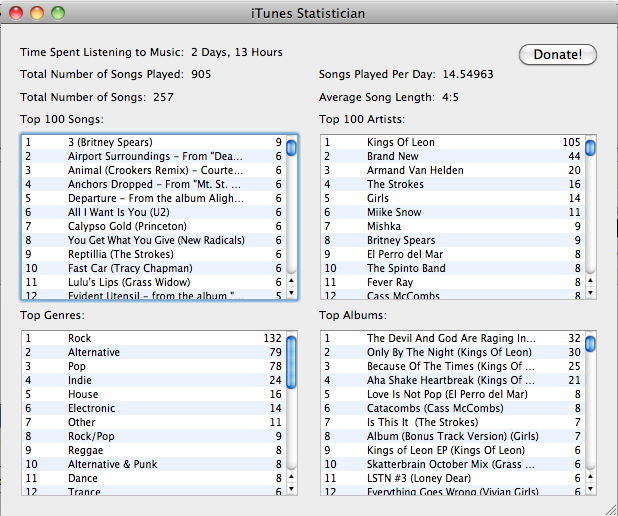Click the Top 100 Artists scroll up arrow
618x516 pixels.
(590, 280)
